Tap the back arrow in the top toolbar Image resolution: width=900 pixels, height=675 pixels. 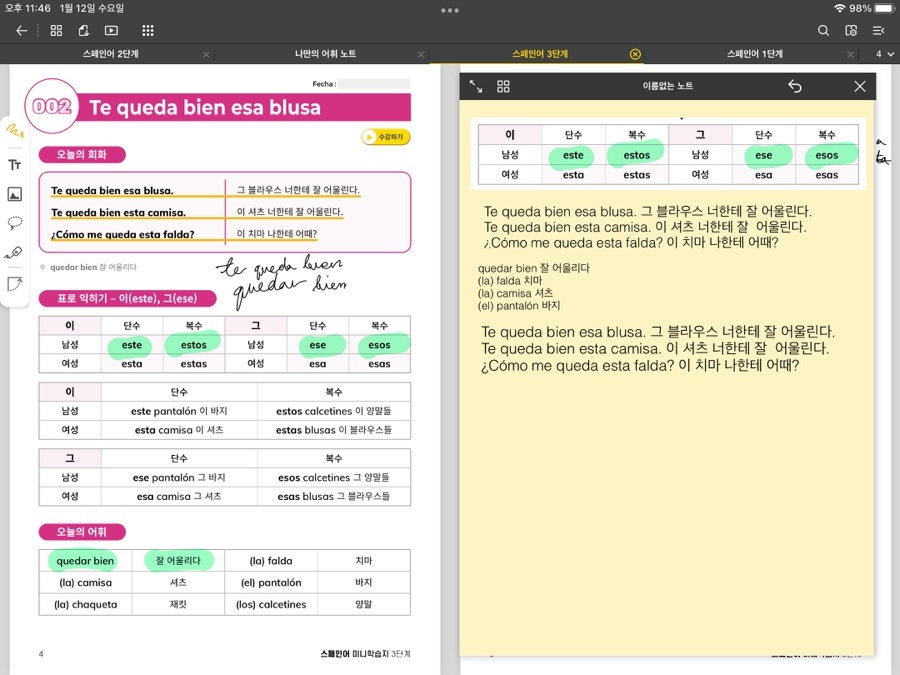tap(22, 30)
